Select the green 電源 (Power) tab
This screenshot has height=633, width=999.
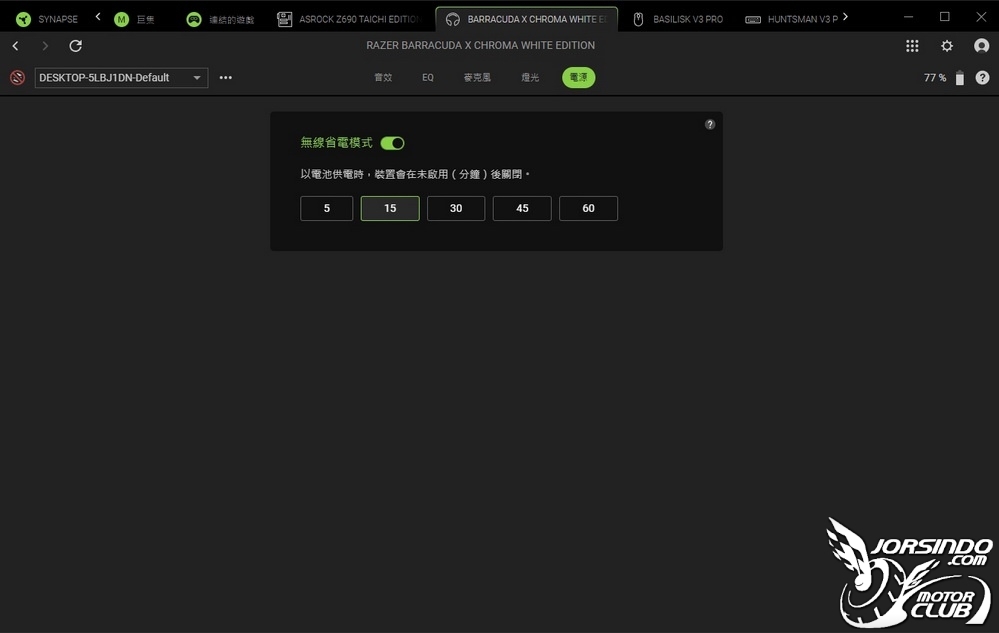point(579,78)
